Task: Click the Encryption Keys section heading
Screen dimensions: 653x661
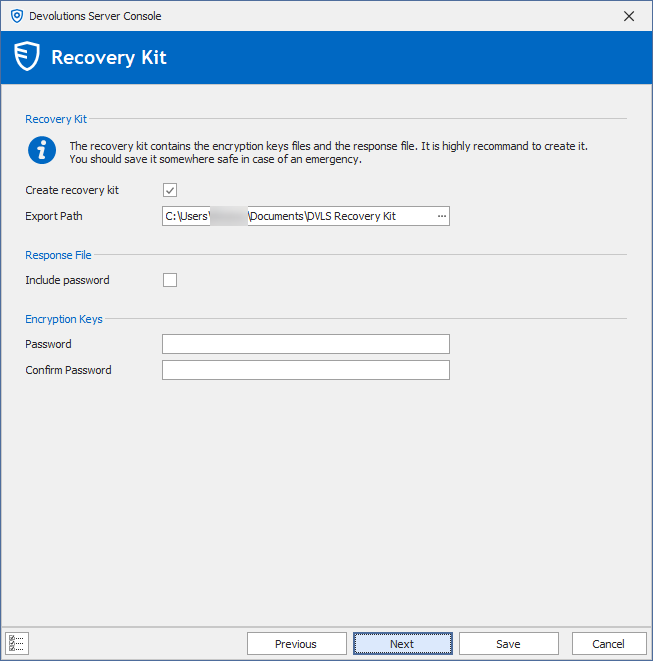Action: [x=64, y=319]
